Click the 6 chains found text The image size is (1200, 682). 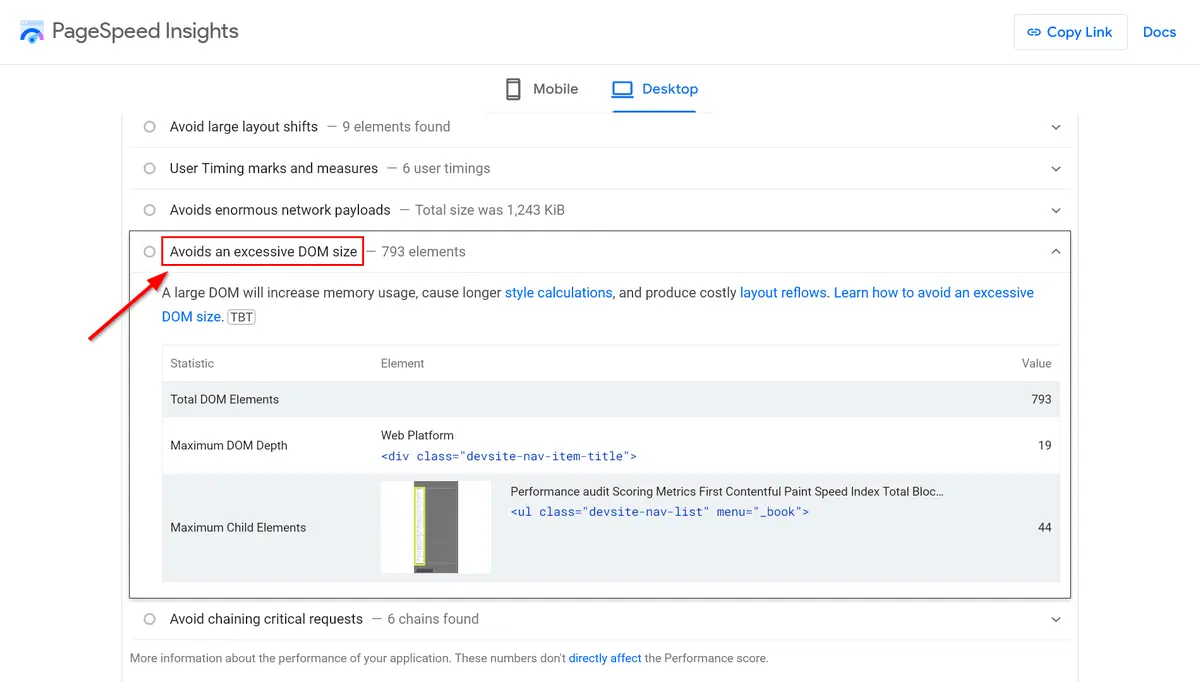pos(433,619)
